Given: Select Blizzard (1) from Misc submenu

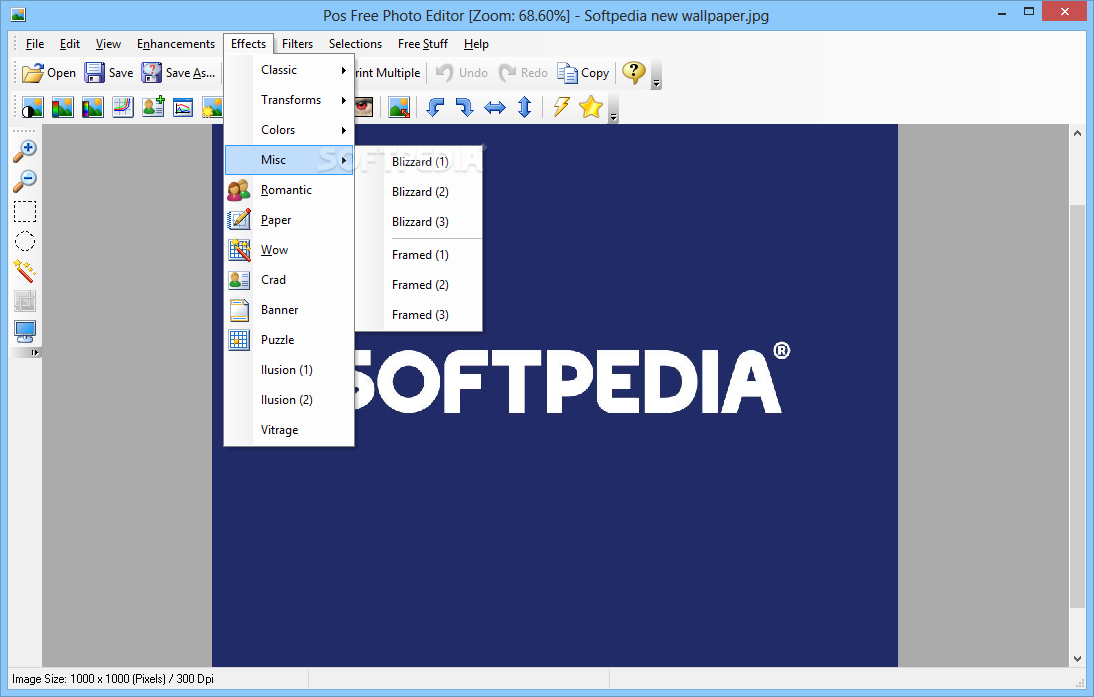Looking at the screenshot, I should 419,162.
